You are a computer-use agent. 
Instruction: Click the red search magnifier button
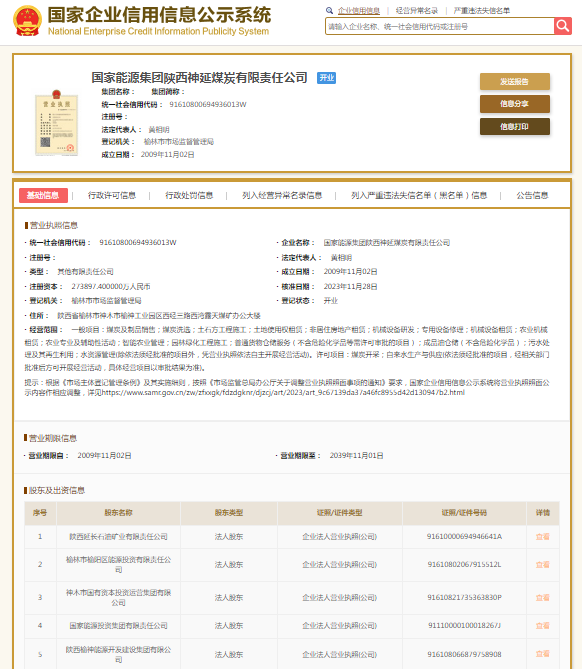click(563, 26)
